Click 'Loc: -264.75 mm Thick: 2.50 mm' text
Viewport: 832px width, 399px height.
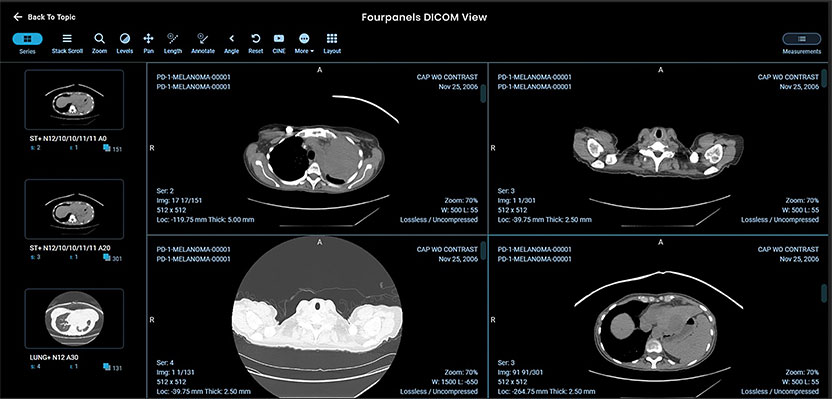[x=547, y=392]
